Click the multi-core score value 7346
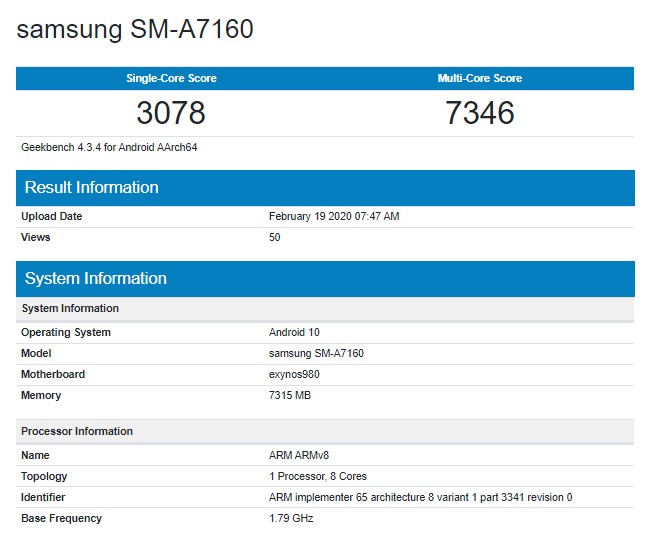Image resolution: width=647 pixels, height=537 pixels. click(x=480, y=113)
